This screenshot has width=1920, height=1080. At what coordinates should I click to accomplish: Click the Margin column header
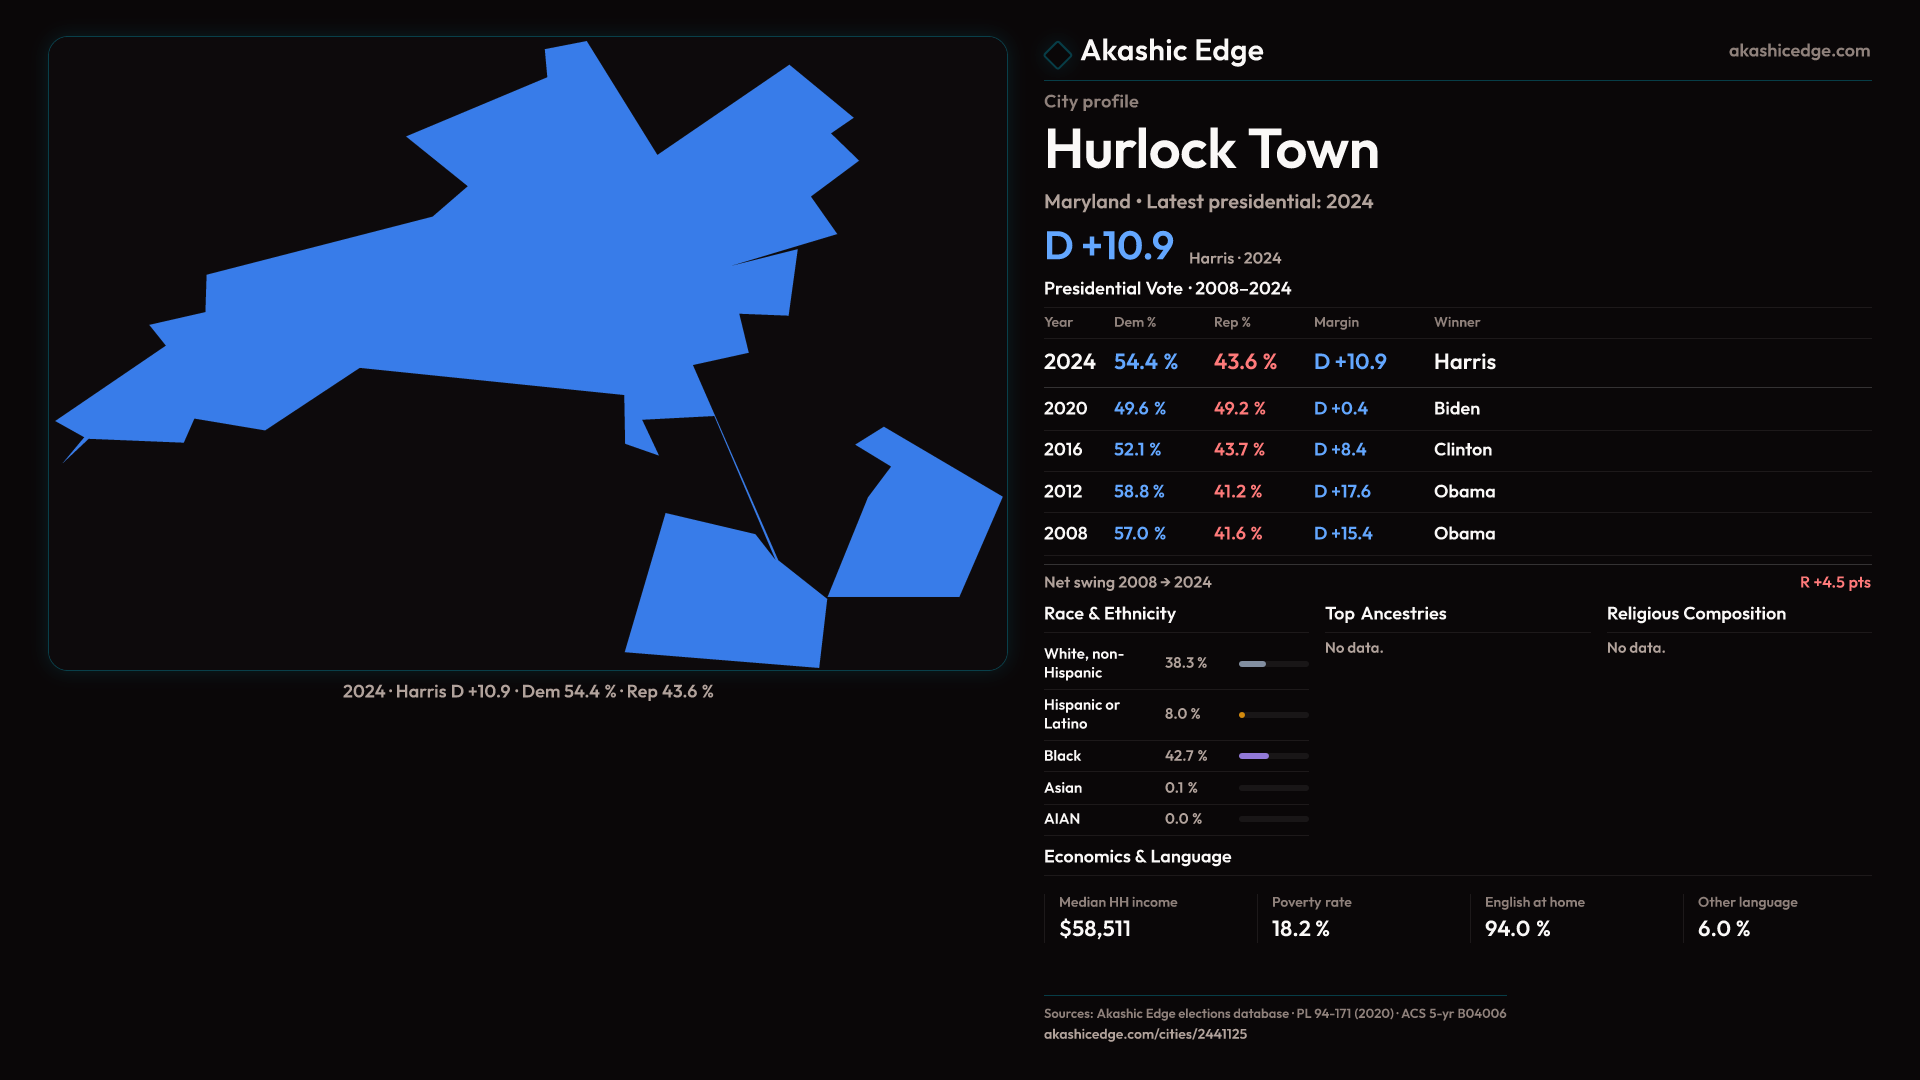(1336, 322)
